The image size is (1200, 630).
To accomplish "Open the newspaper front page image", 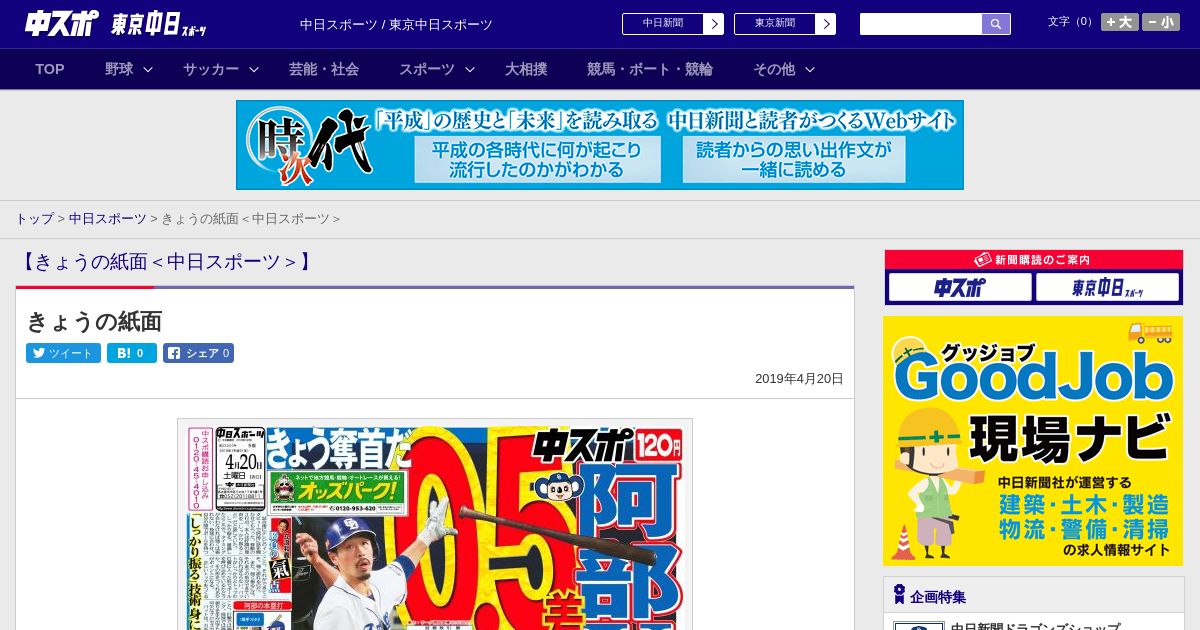I will [435, 524].
